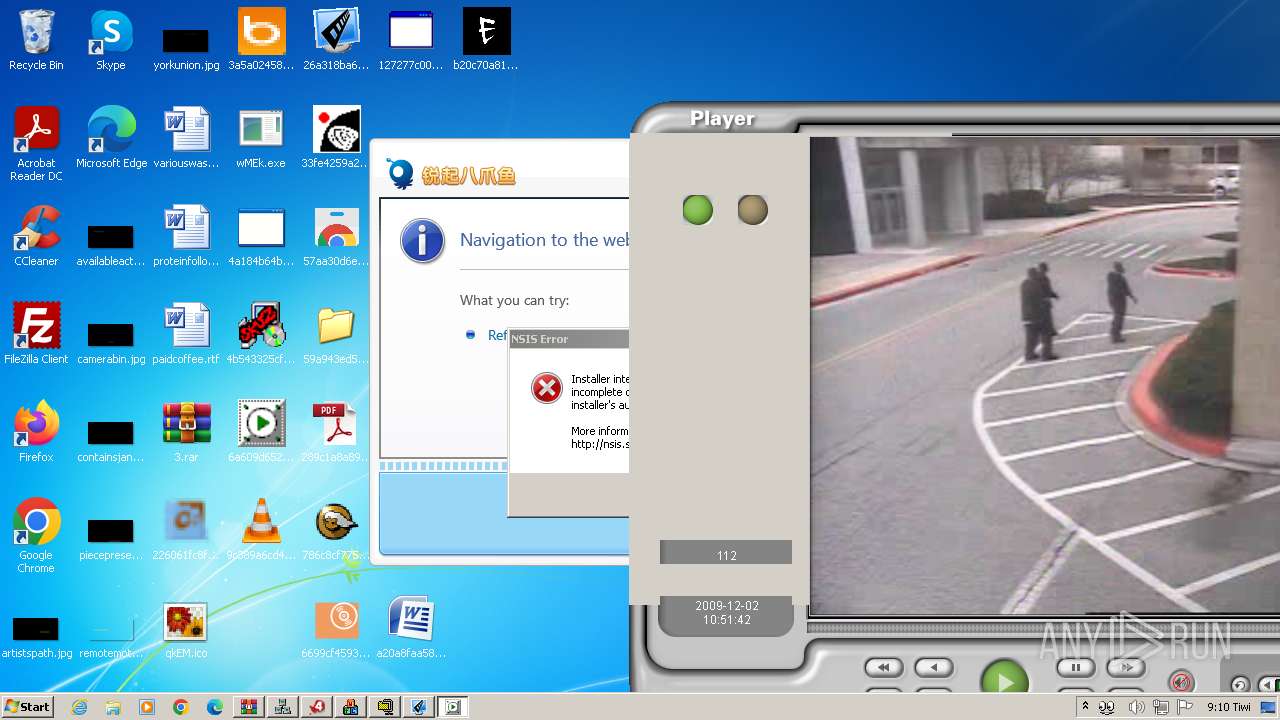Select 6a609d652 green play icon on desktop

[x=261, y=432]
